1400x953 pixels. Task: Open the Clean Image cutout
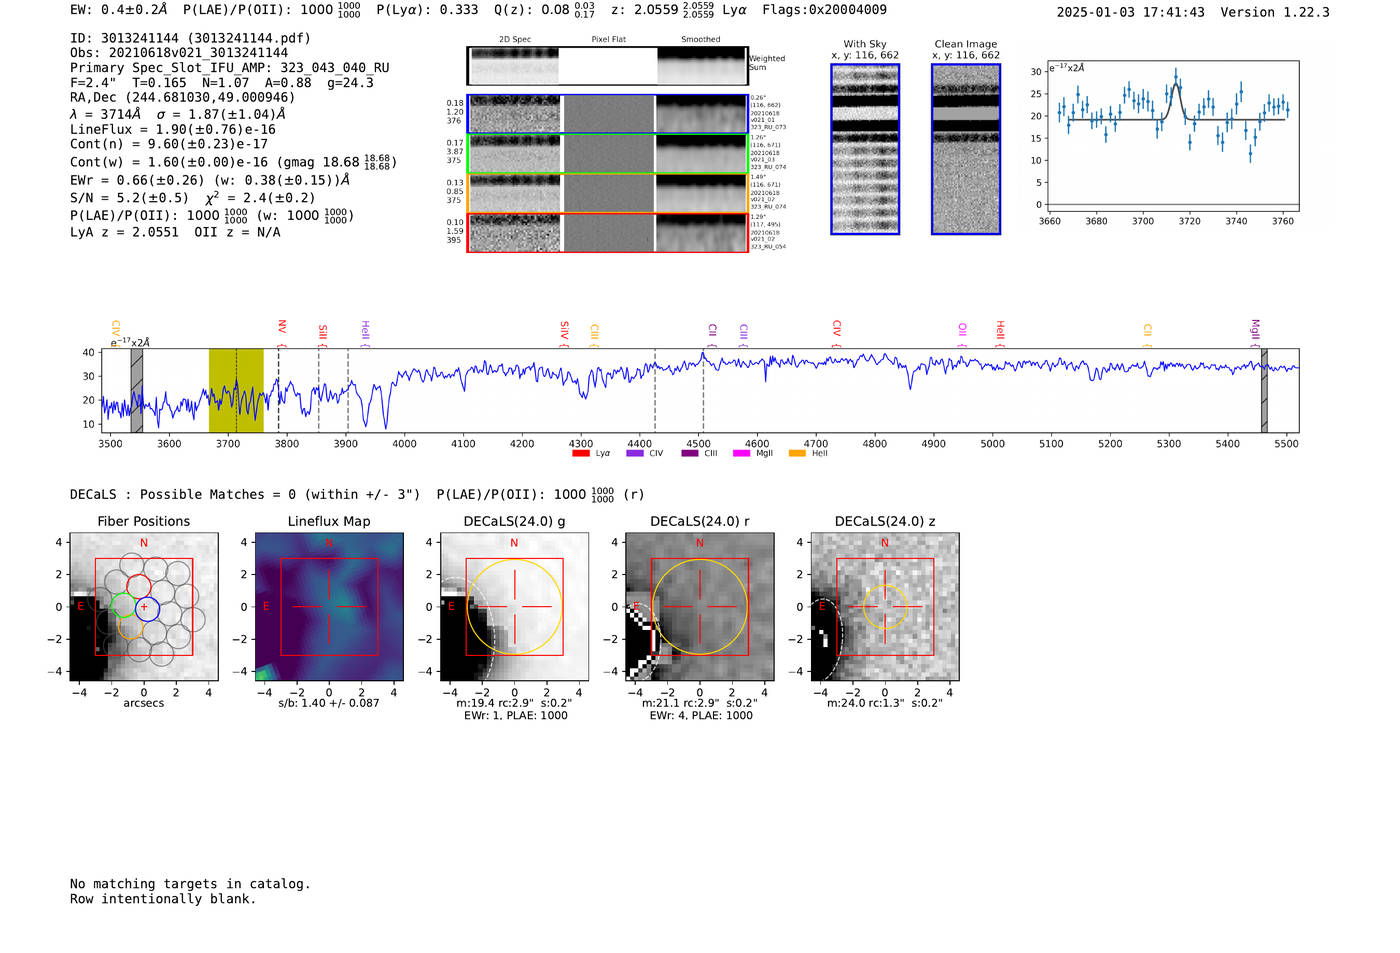click(x=966, y=149)
